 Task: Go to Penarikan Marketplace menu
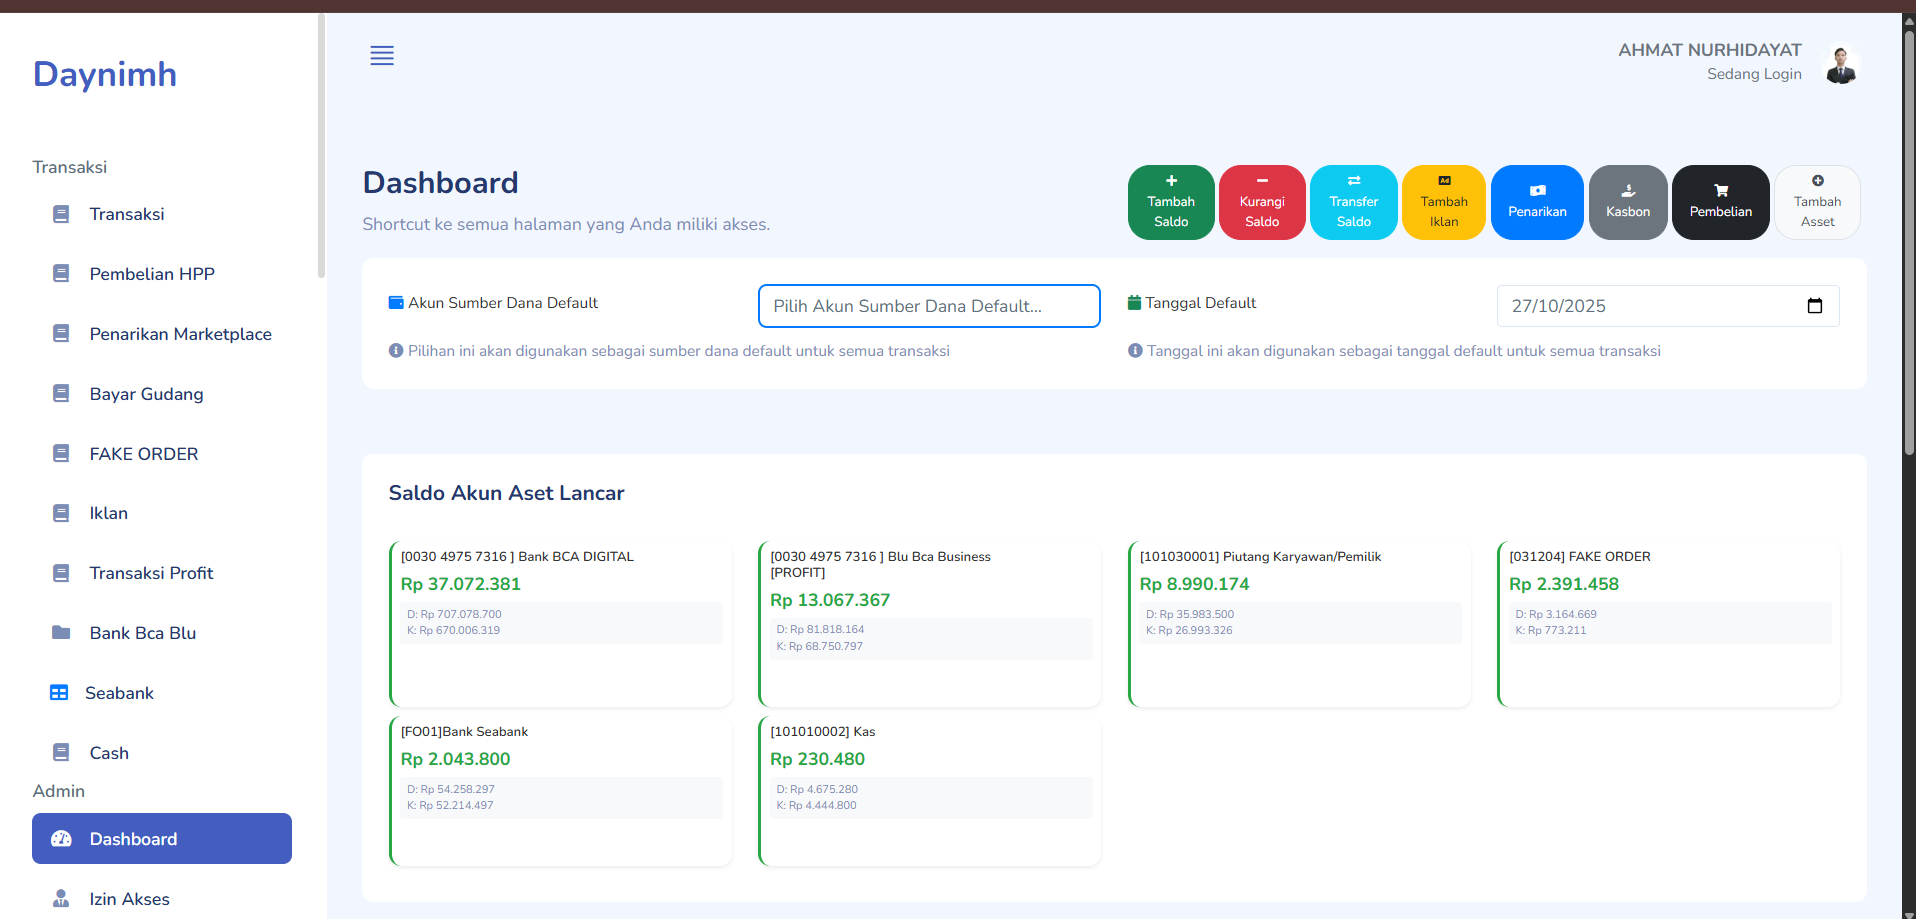click(x=180, y=334)
